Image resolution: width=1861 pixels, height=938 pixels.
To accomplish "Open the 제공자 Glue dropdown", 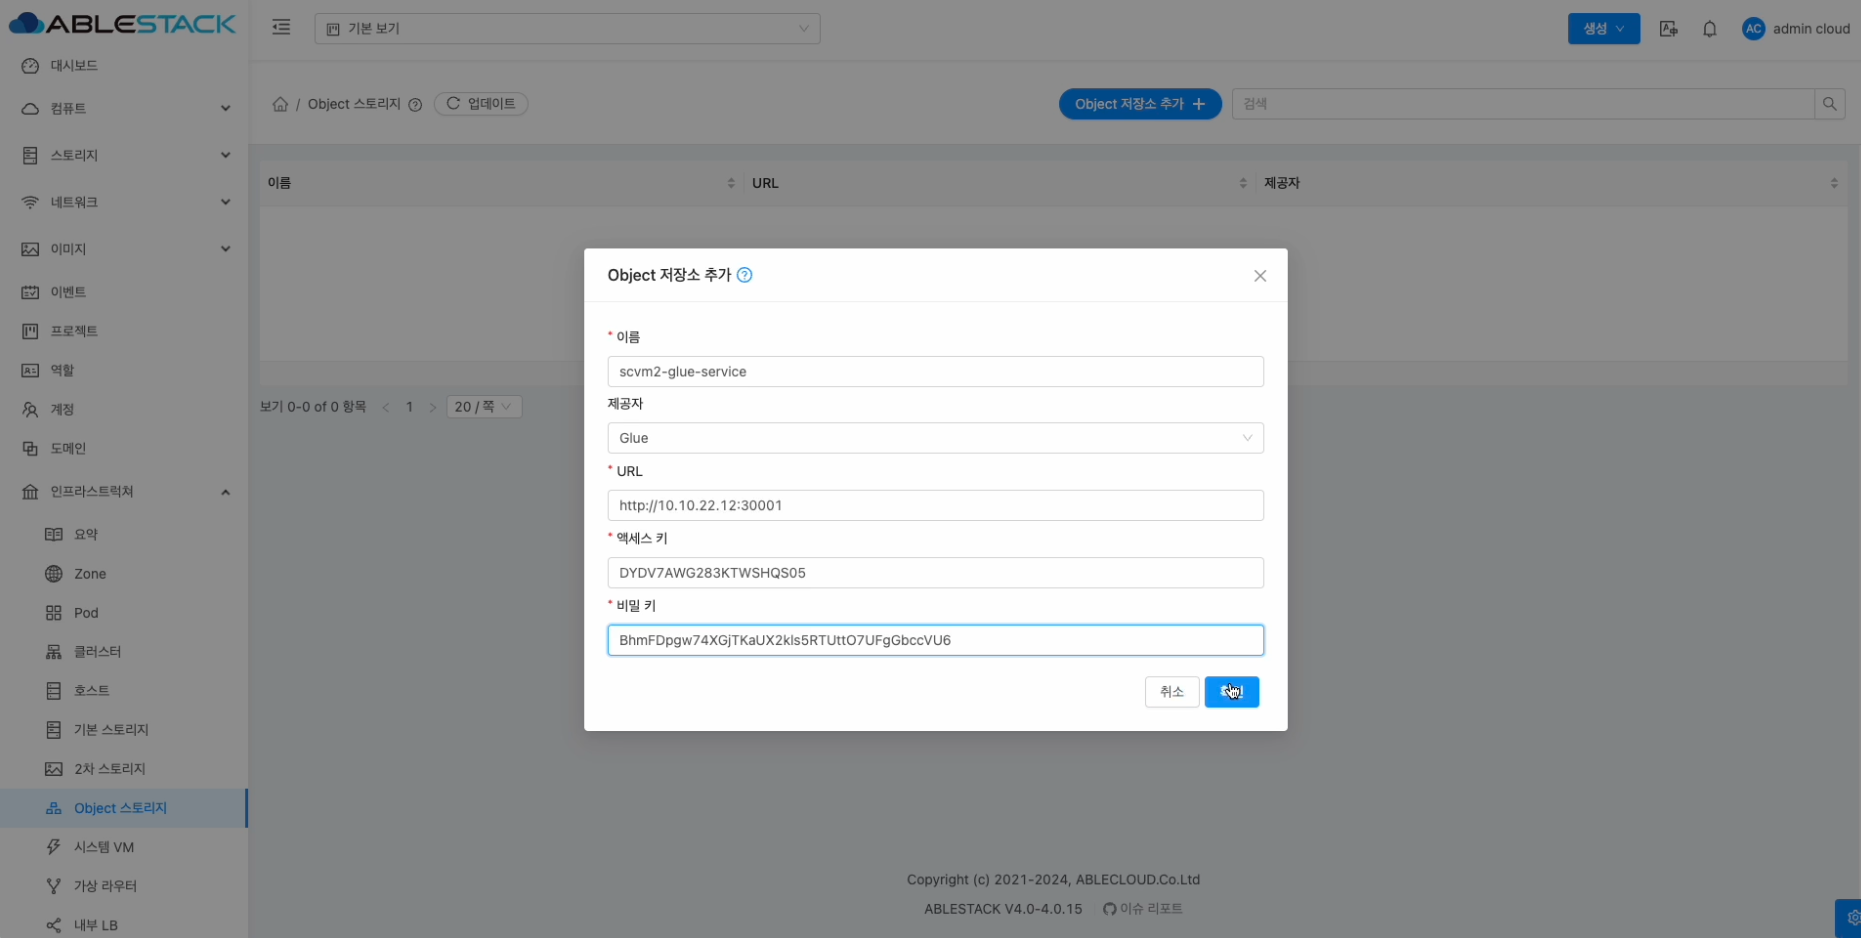I will 935,438.
